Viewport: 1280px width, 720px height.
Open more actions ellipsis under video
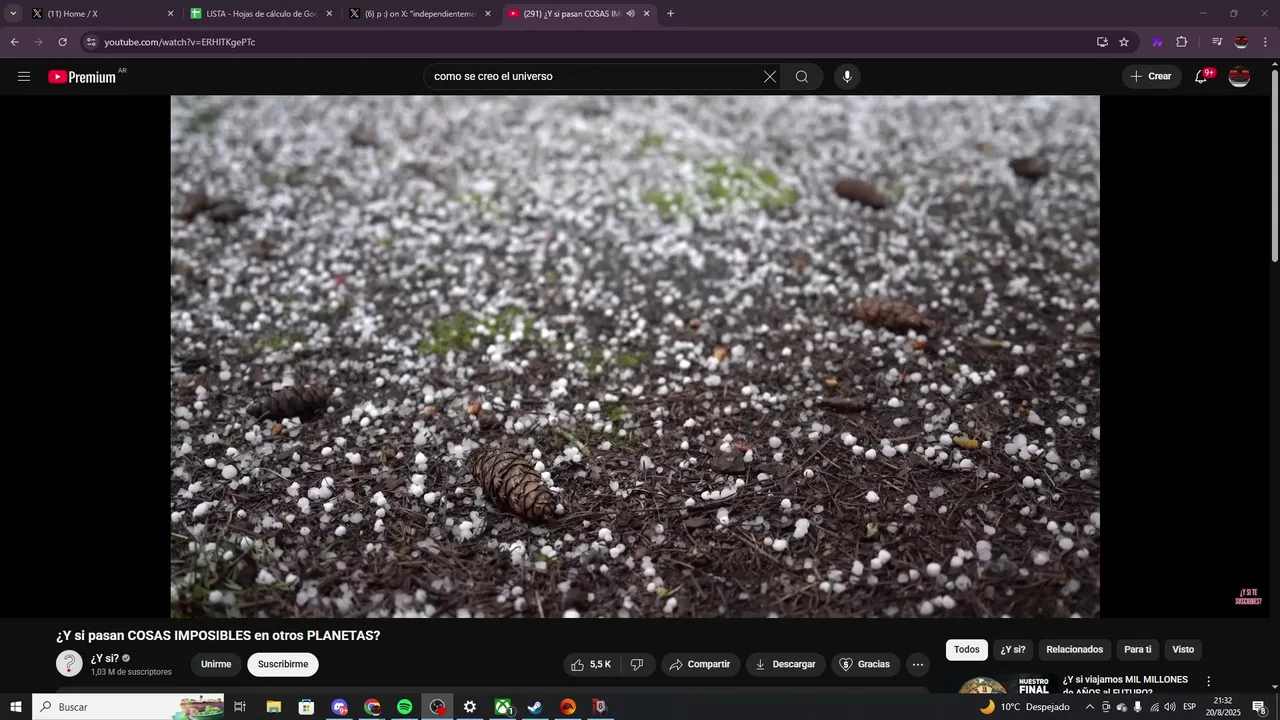click(x=918, y=664)
